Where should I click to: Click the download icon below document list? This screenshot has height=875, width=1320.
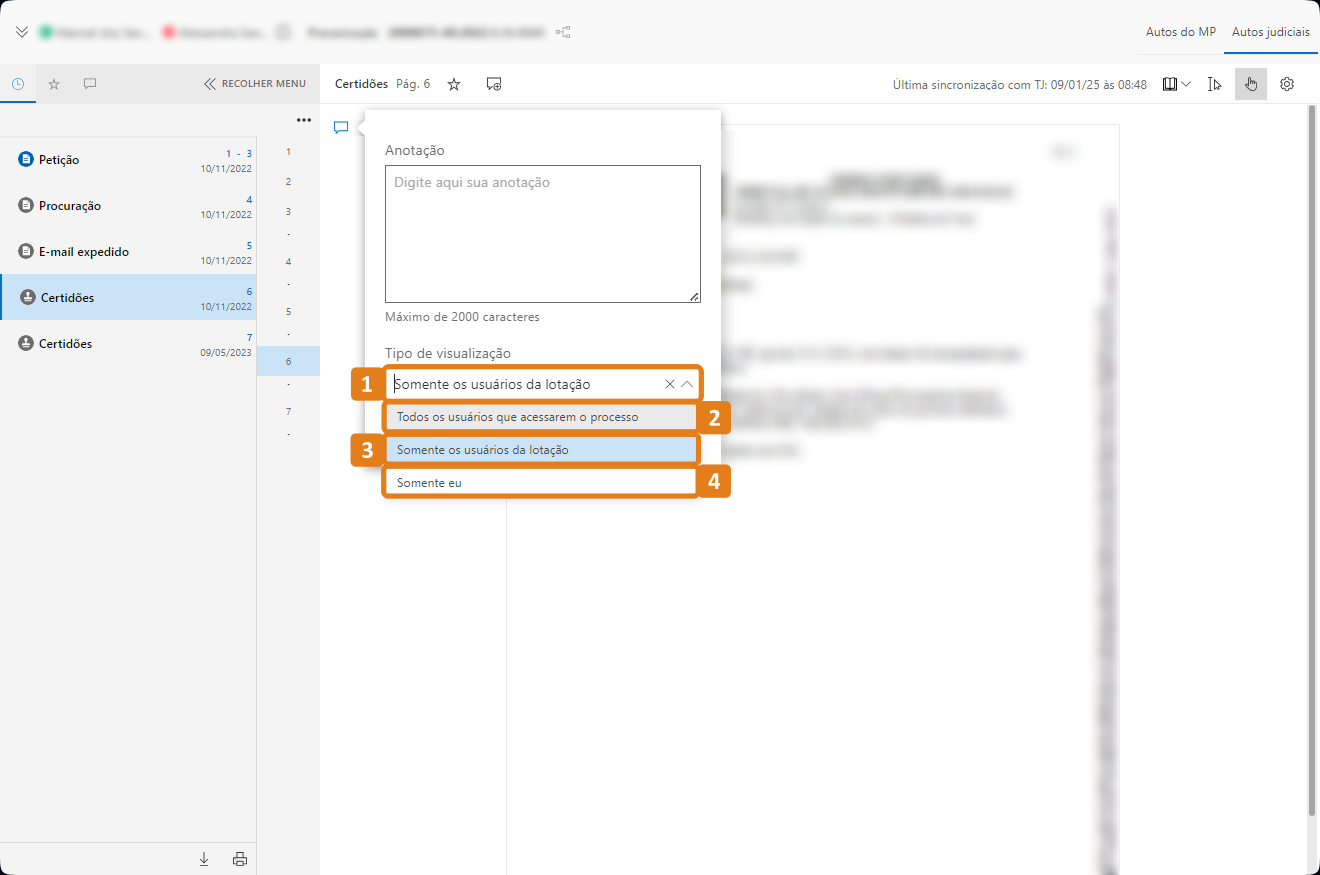[x=204, y=858]
